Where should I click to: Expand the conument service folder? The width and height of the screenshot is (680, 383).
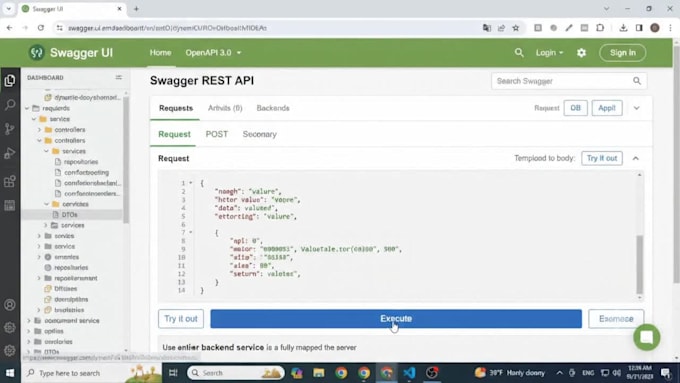tap(29, 321)
